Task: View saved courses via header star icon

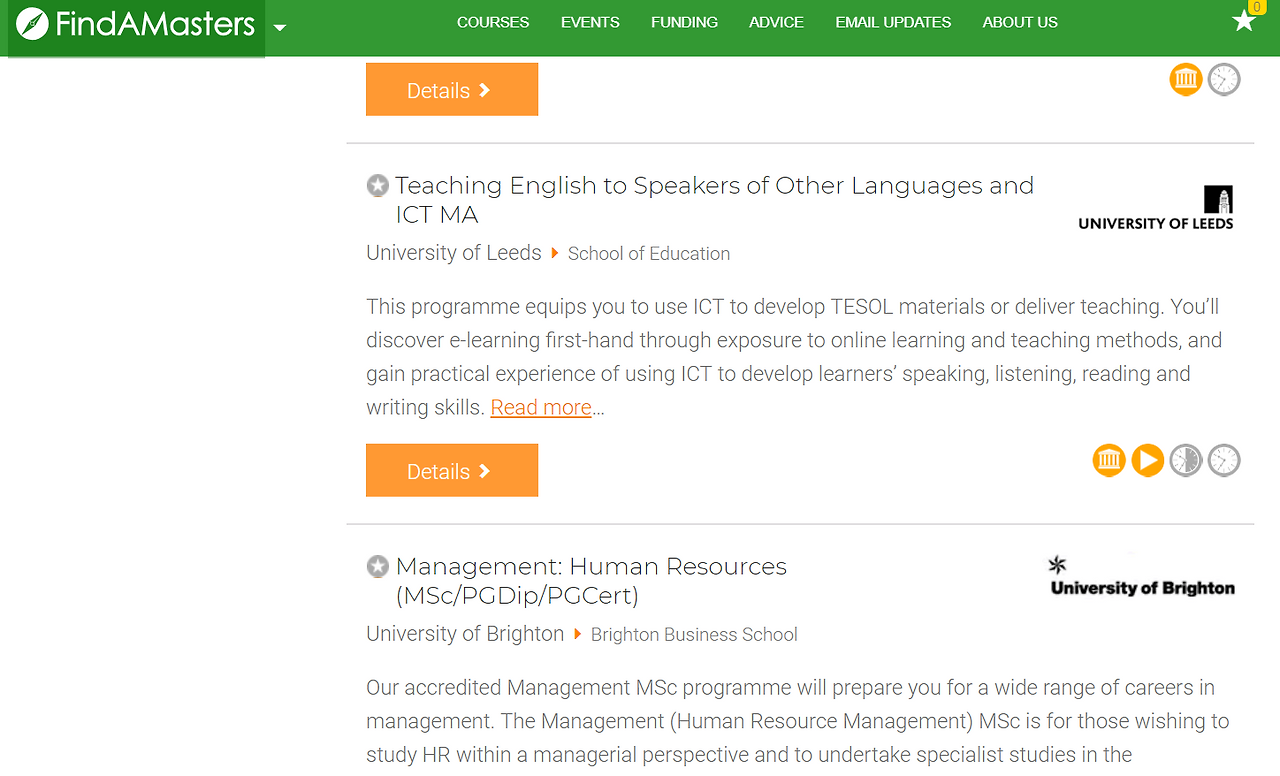Action: [x=1244, y=20]
